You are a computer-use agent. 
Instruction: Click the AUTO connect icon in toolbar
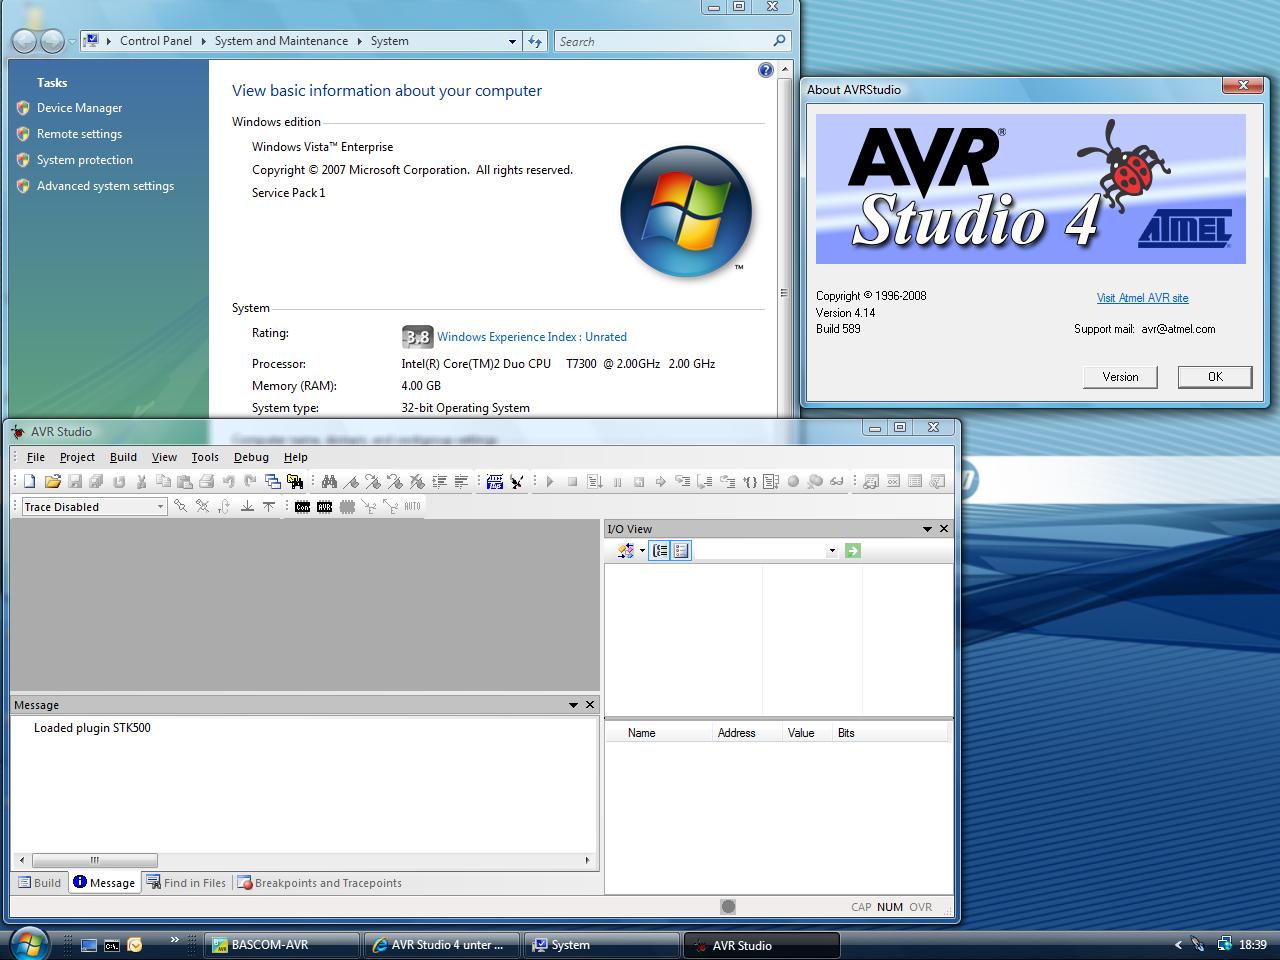tap(412, 507)
